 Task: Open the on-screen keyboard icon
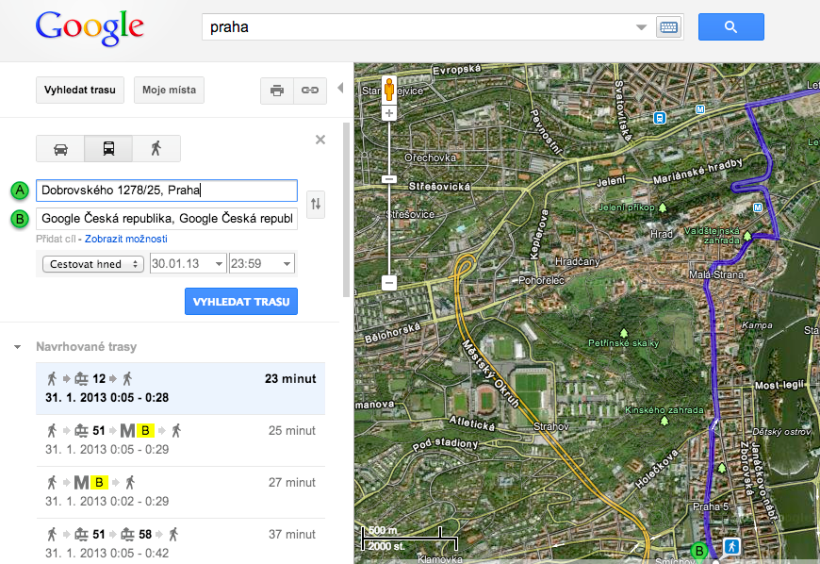[668, 27]
